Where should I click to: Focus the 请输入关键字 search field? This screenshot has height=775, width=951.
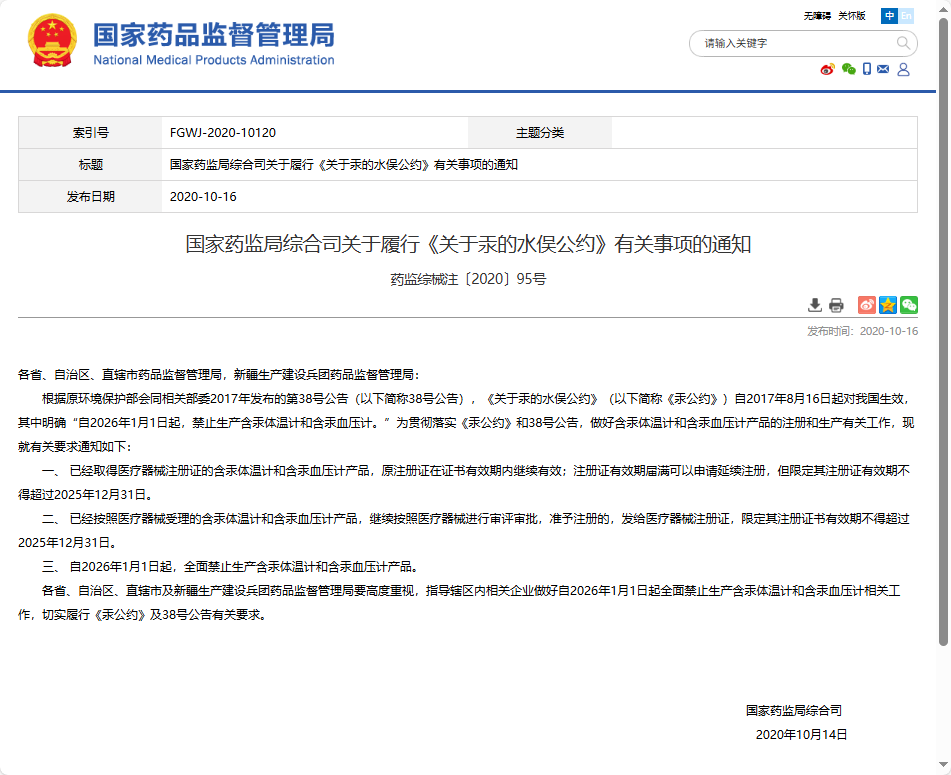coord(790,43)
